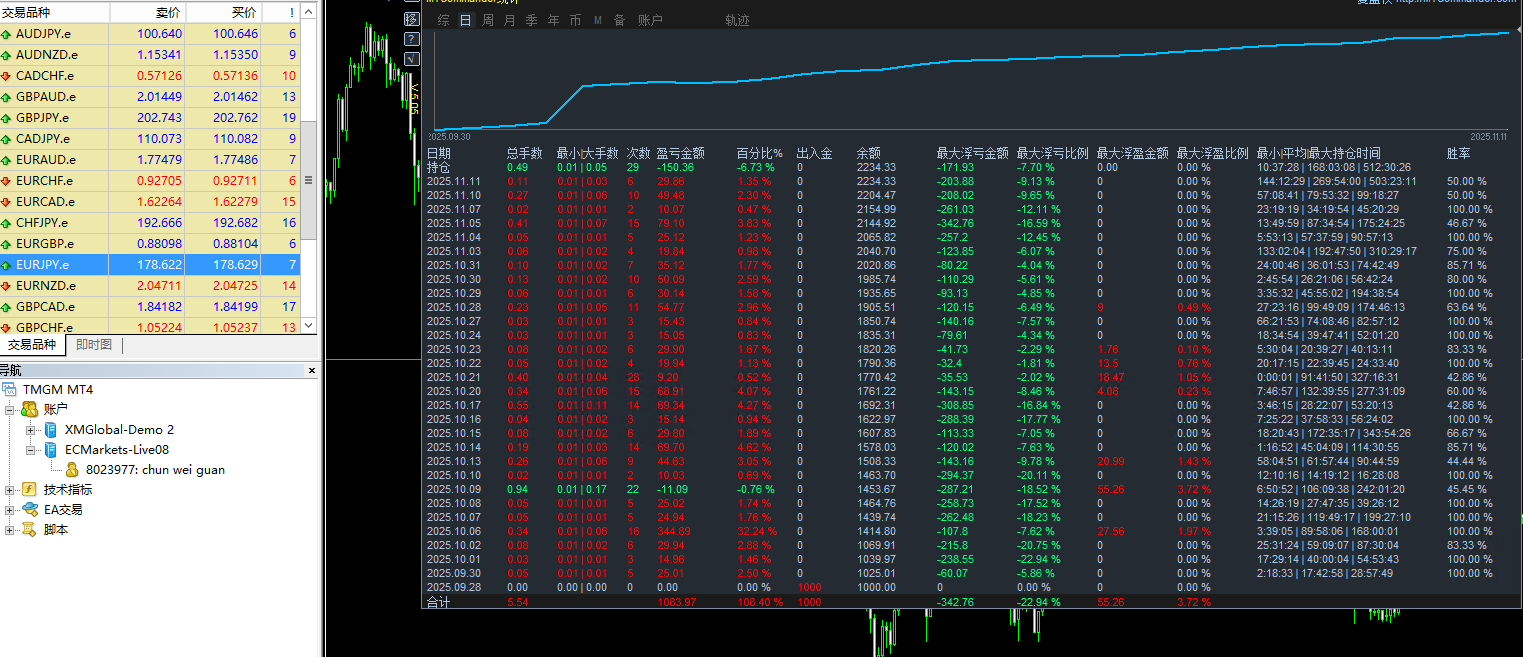Expand the EA交易 tree node
Image resolution: width=1523 pixels, height=657 pixels.
[x=10, y=509]
